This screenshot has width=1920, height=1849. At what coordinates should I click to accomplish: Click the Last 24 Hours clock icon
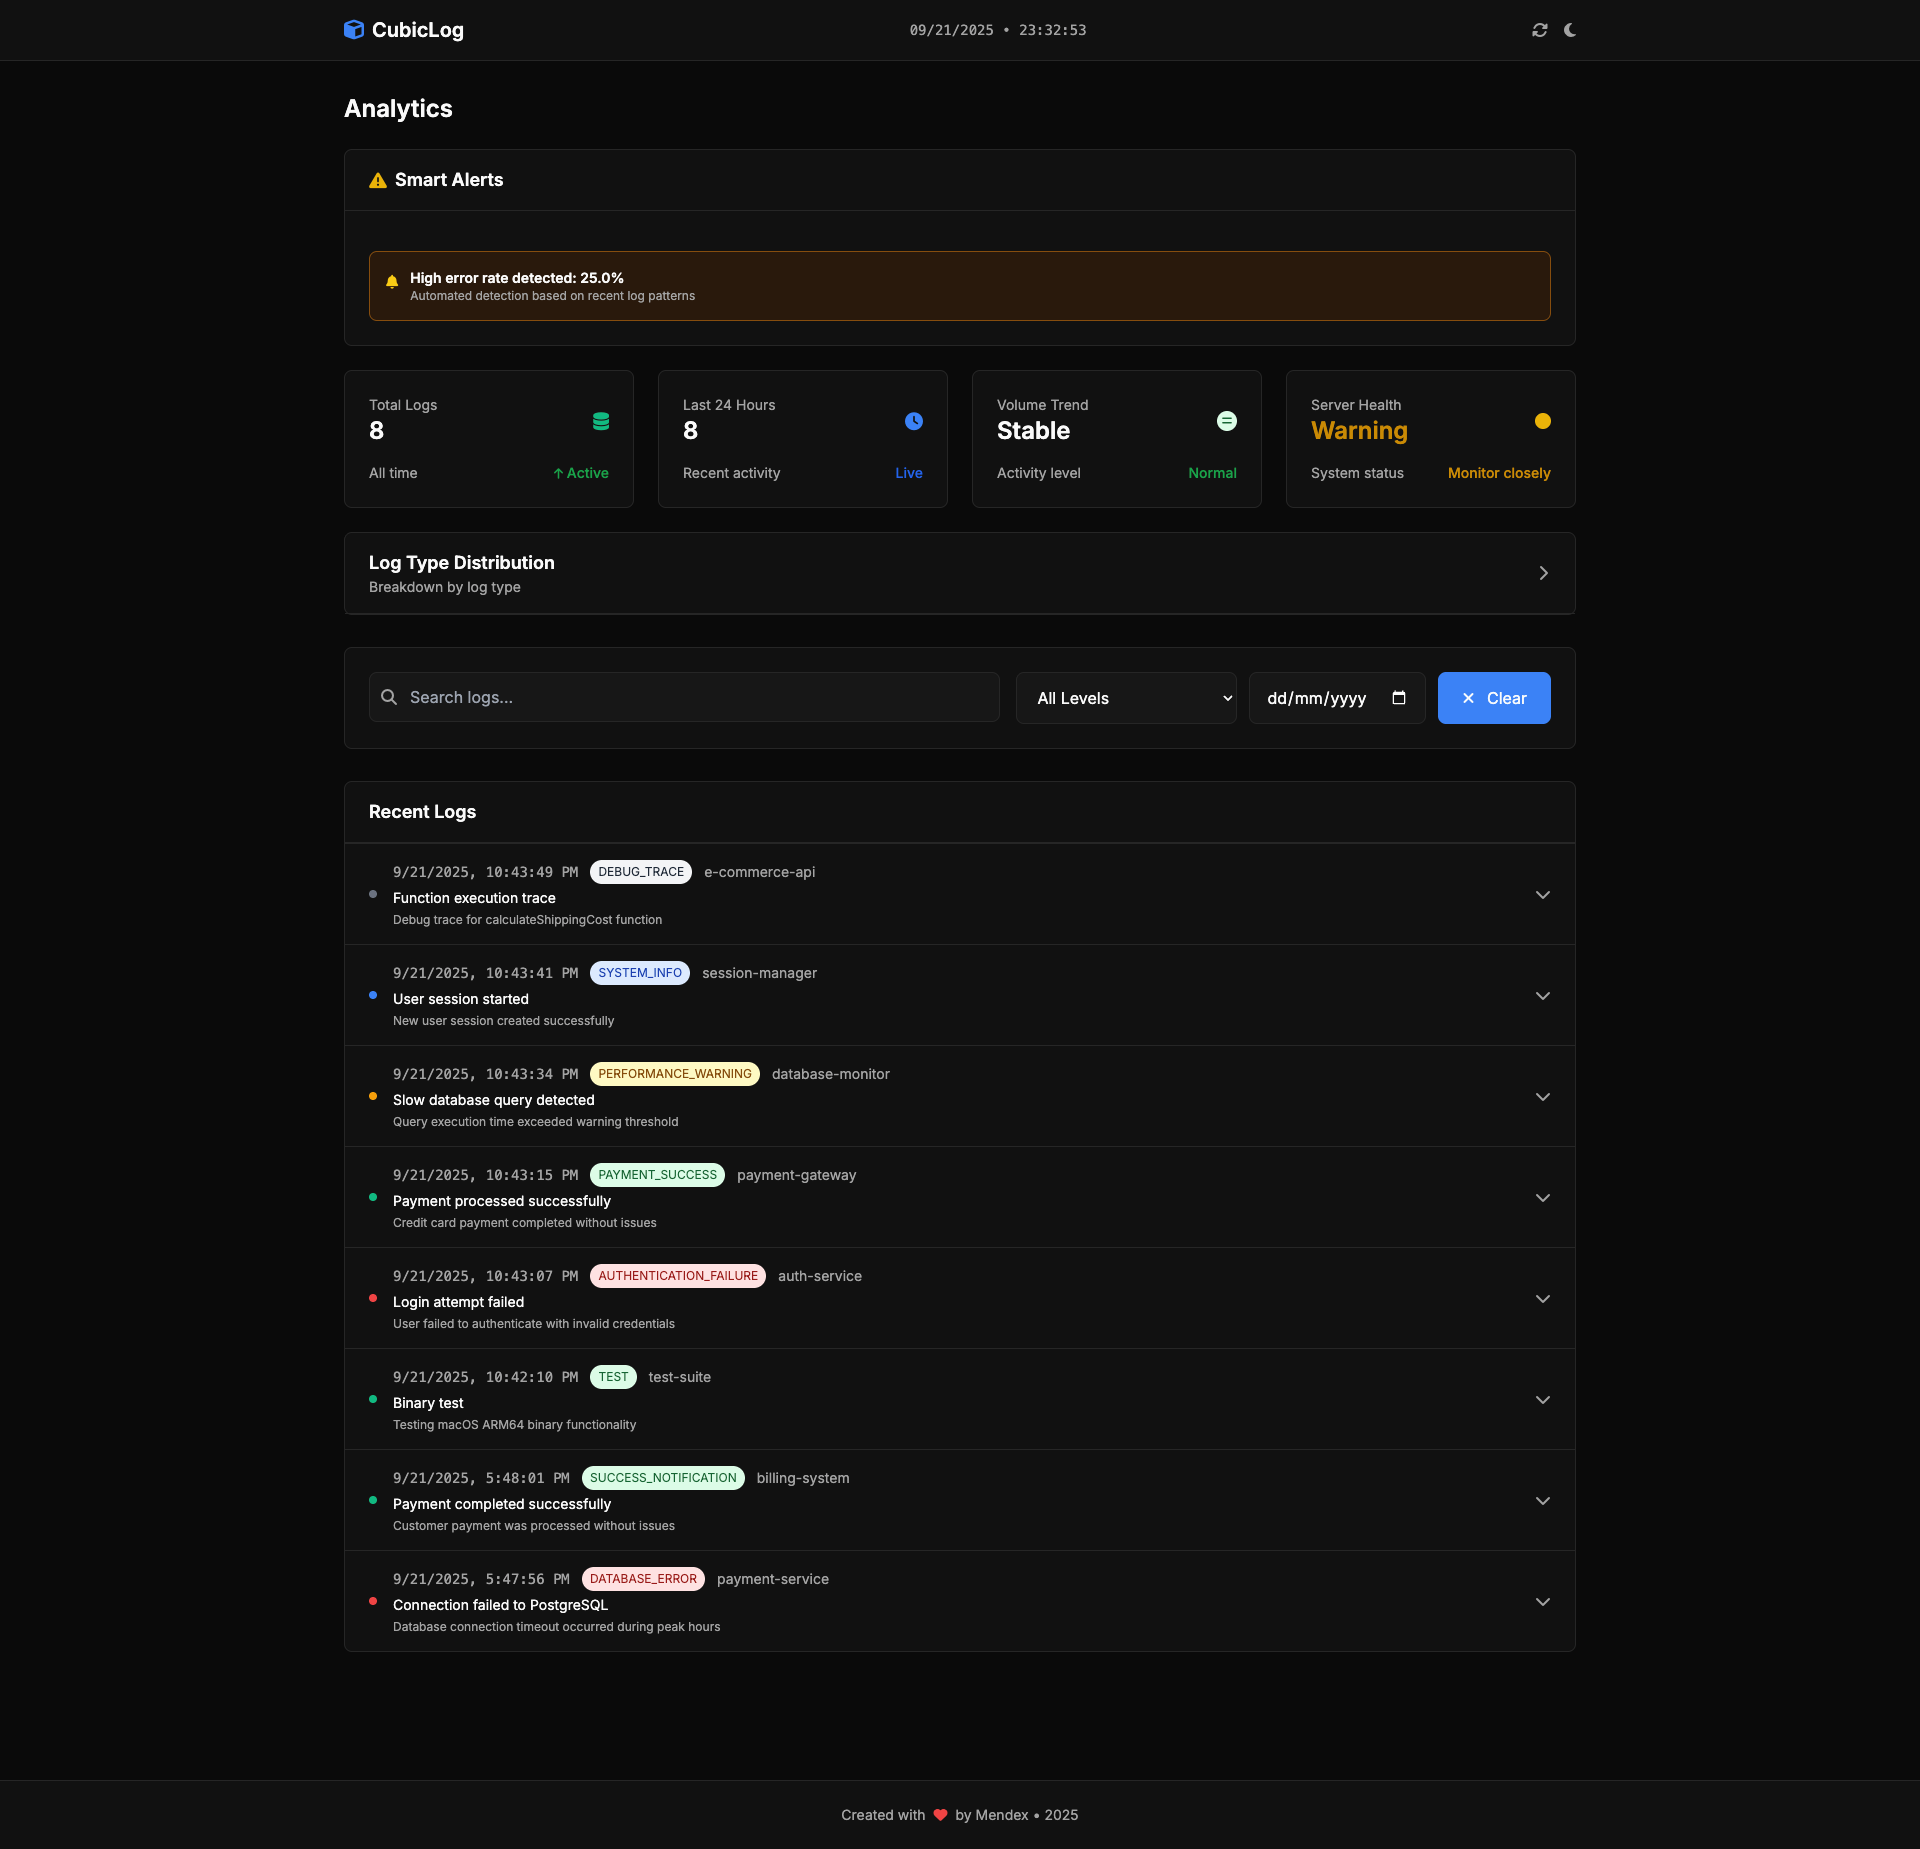(914, 421)
